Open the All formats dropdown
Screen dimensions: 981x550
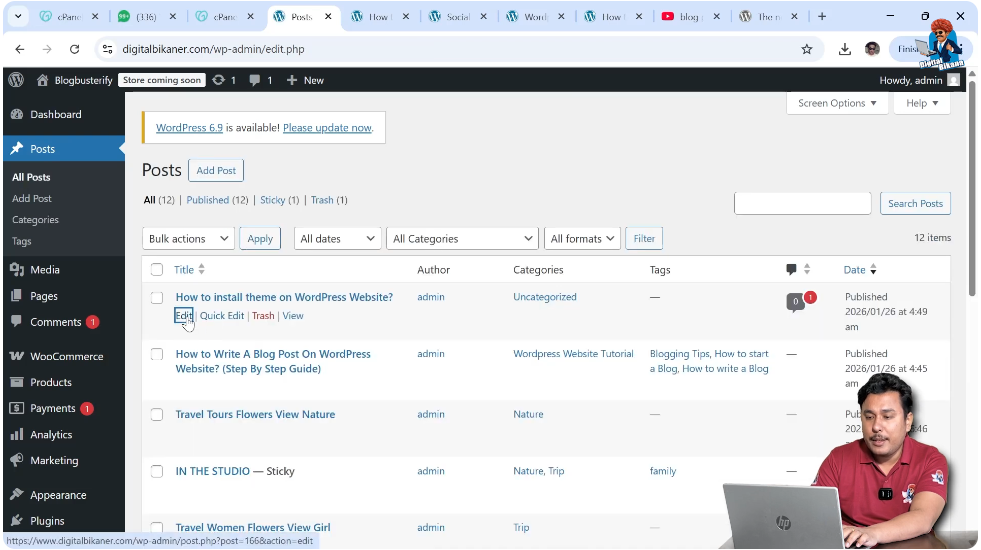[582, 238]
